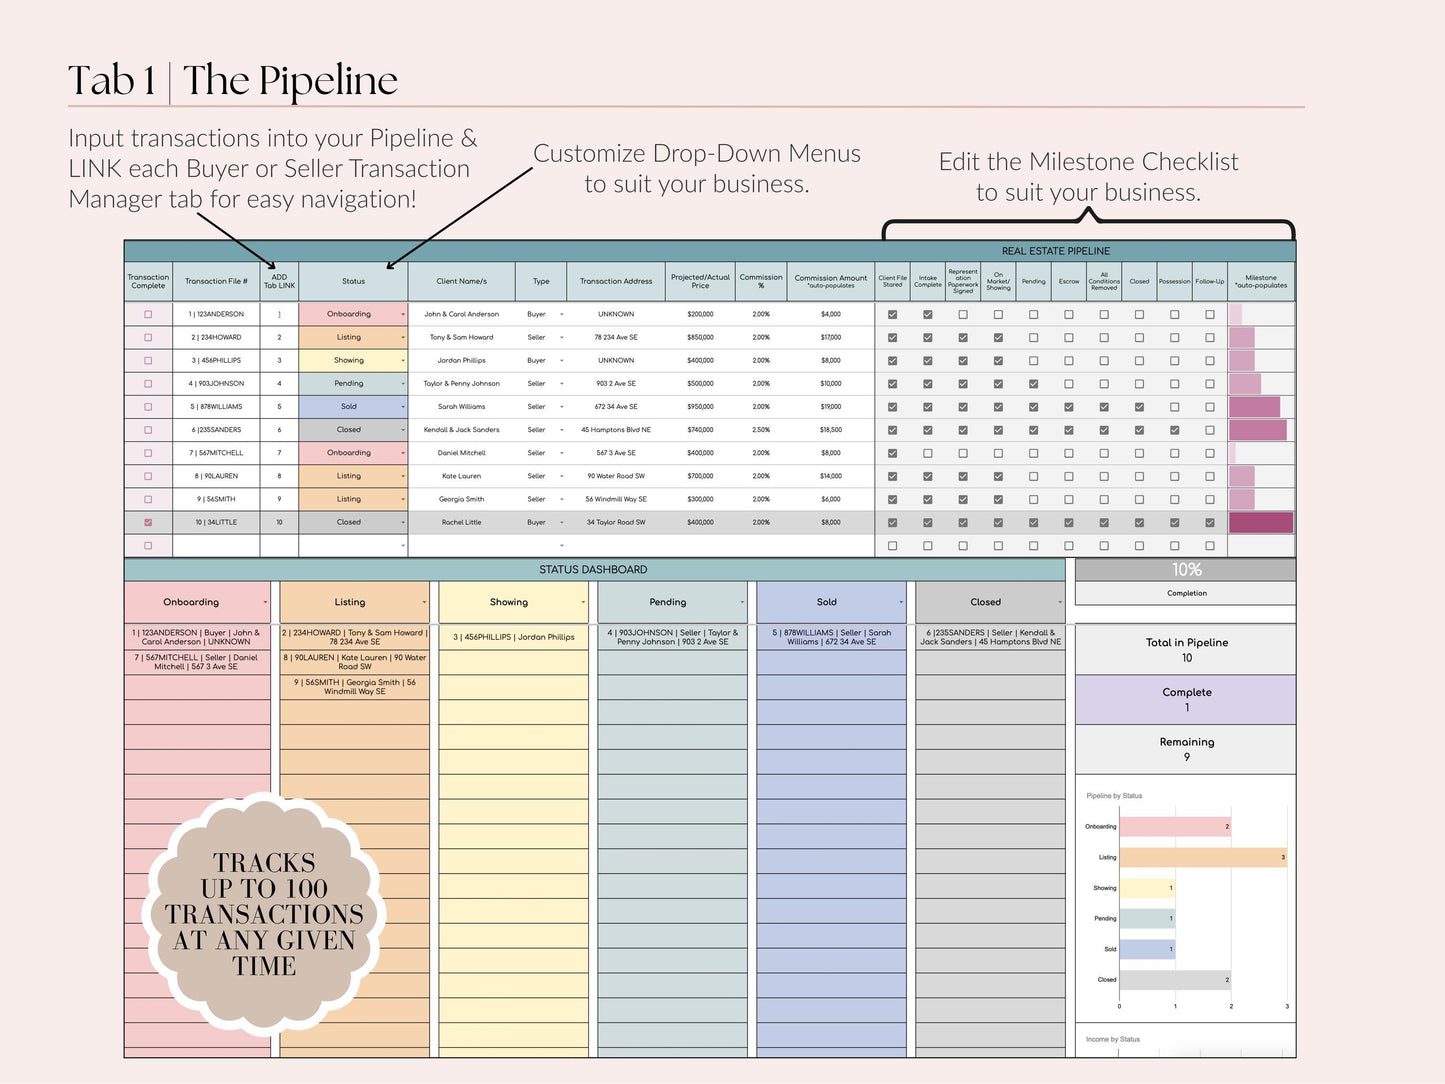Follow tab link 8 in 90LAUREN row
Screen dimensions: 1445x1084
click(279, 476)
